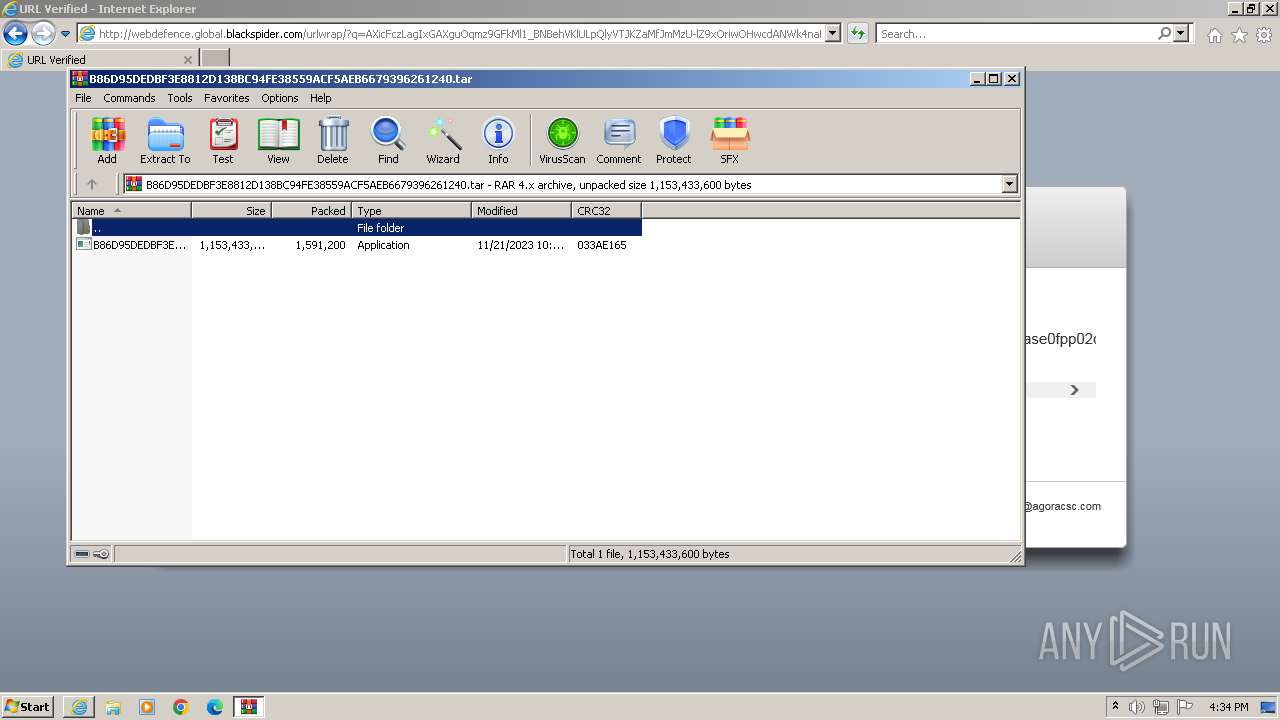Sort file list by Size column
The height and width of the screenshot is (720, 1280).
click(x=231, y=210)
